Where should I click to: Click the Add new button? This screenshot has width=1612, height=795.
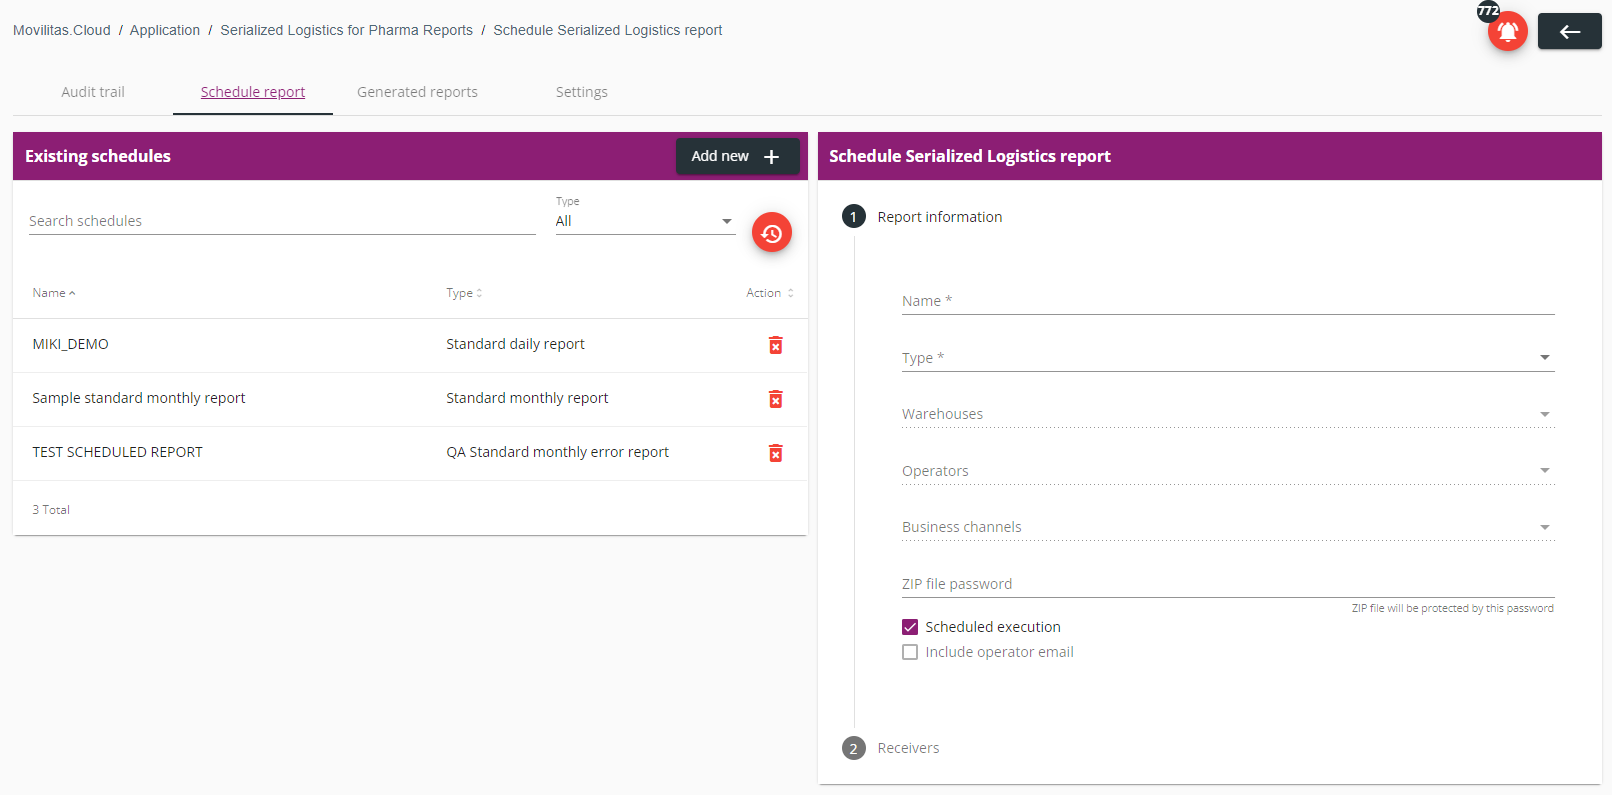coord(737,156)
